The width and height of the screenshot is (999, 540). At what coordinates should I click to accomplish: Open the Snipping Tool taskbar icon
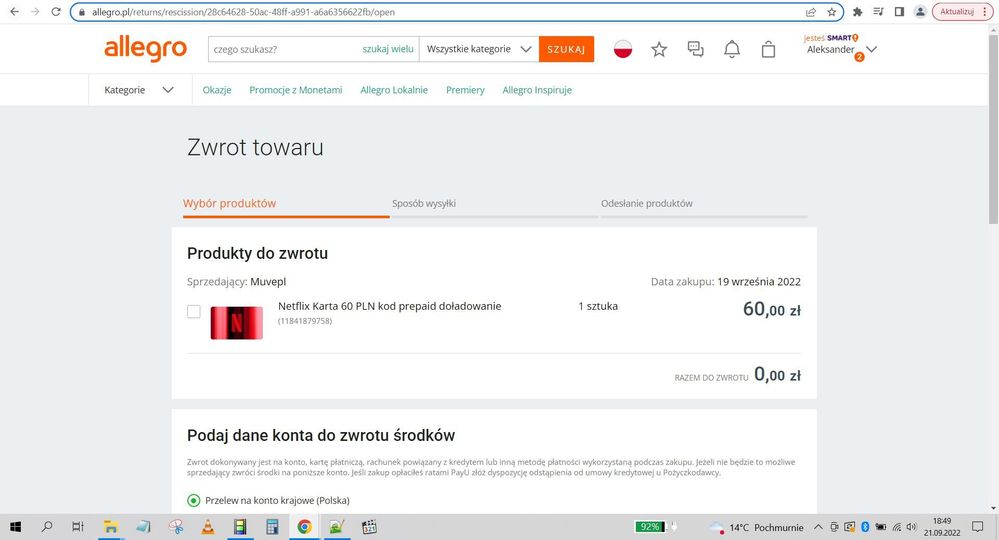point(176,527)
